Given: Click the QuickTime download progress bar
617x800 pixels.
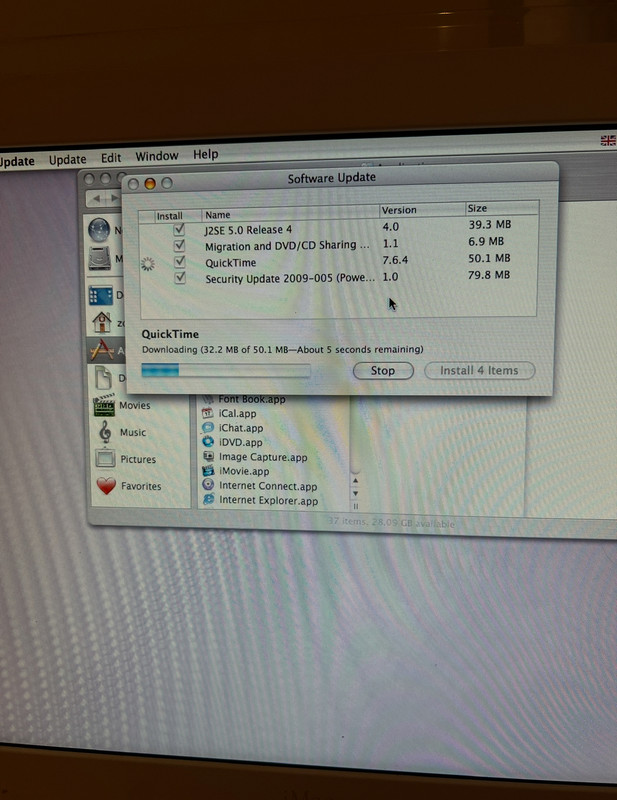Looking at the screenshot, I should (x=226, y=370).
